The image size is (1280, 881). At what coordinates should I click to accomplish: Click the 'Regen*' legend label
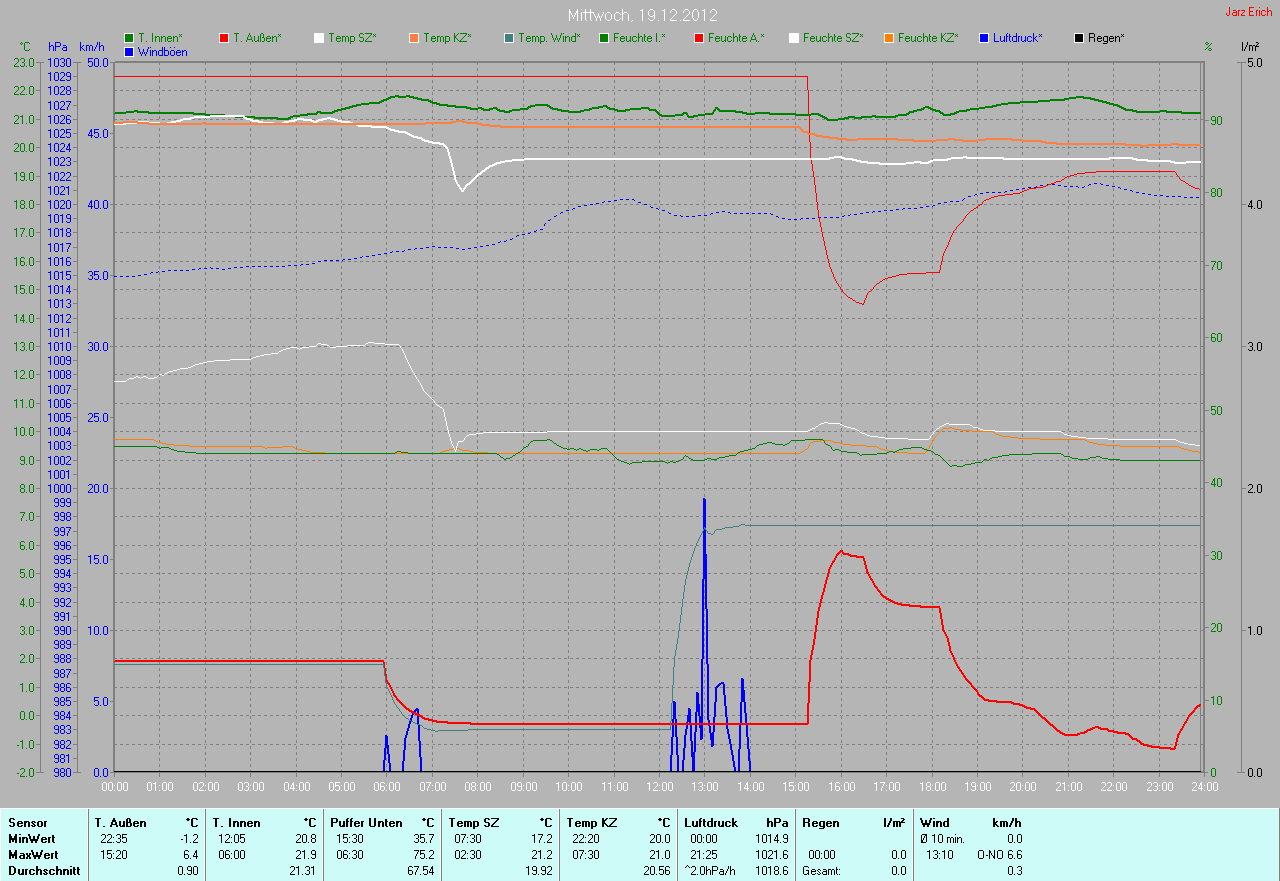click(1106, 38)
